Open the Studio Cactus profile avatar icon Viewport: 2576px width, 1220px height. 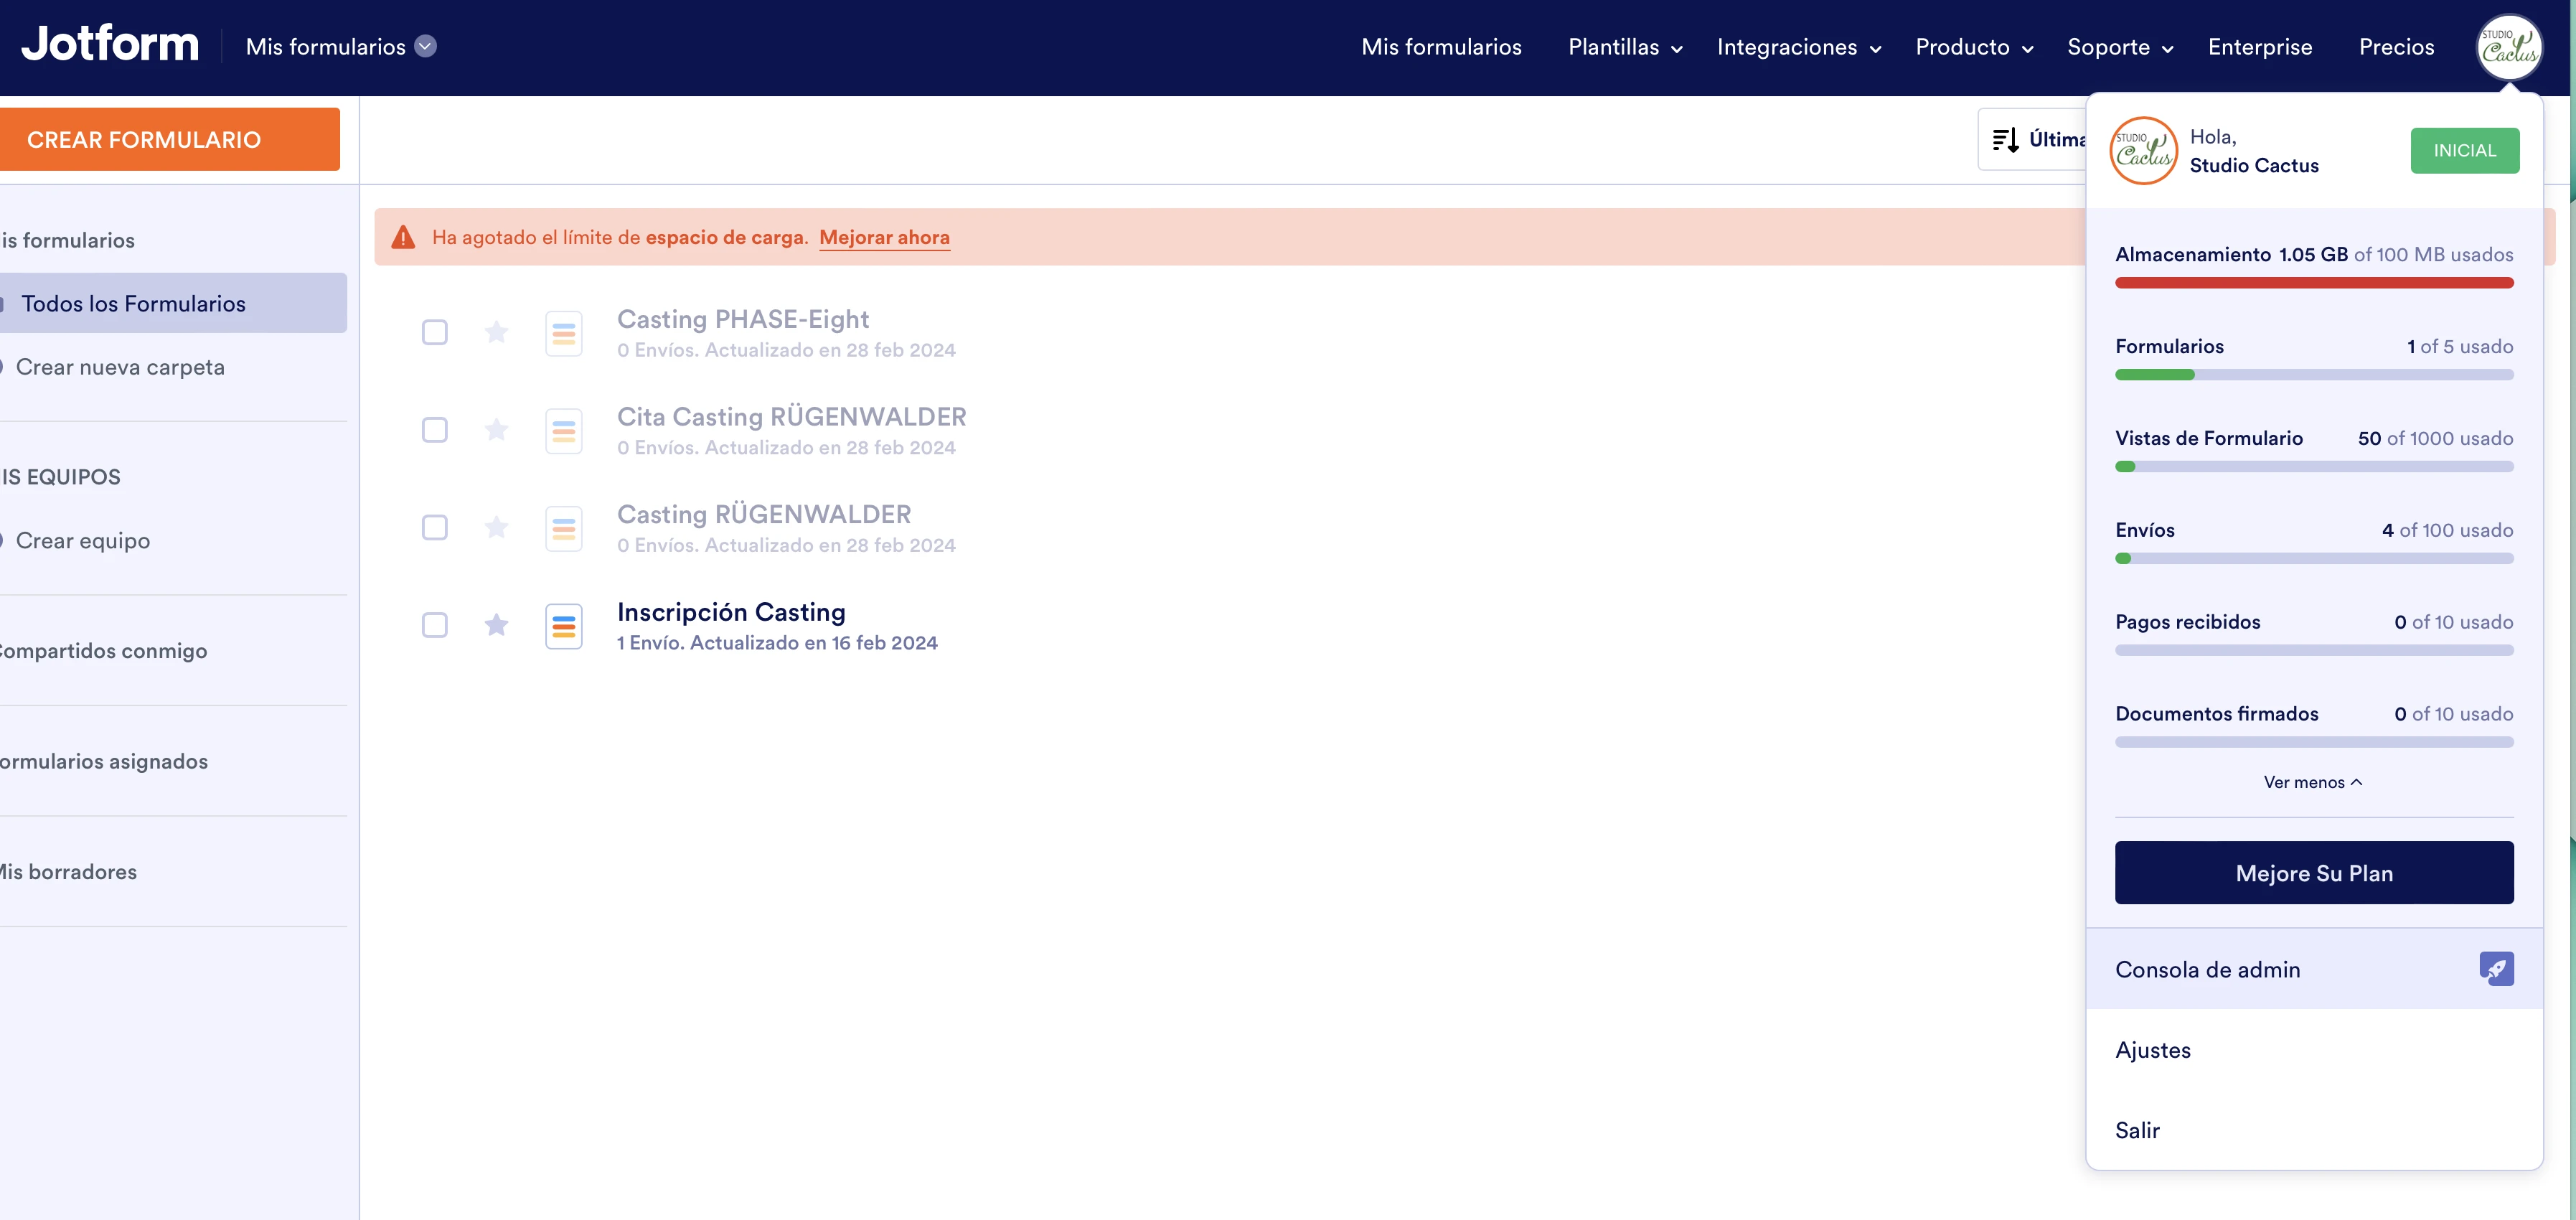point(2510,46)
